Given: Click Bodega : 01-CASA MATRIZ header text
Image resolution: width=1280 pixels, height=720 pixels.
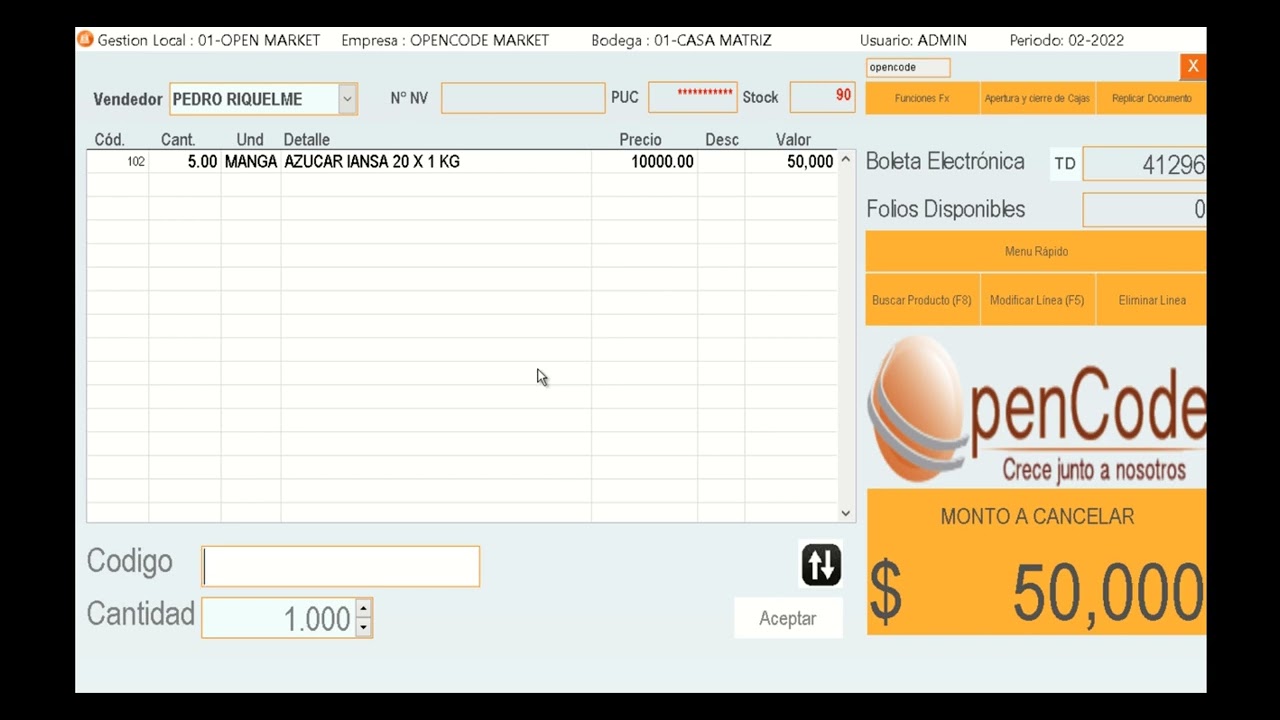Looking at the screenshot, I should [681, 40].
